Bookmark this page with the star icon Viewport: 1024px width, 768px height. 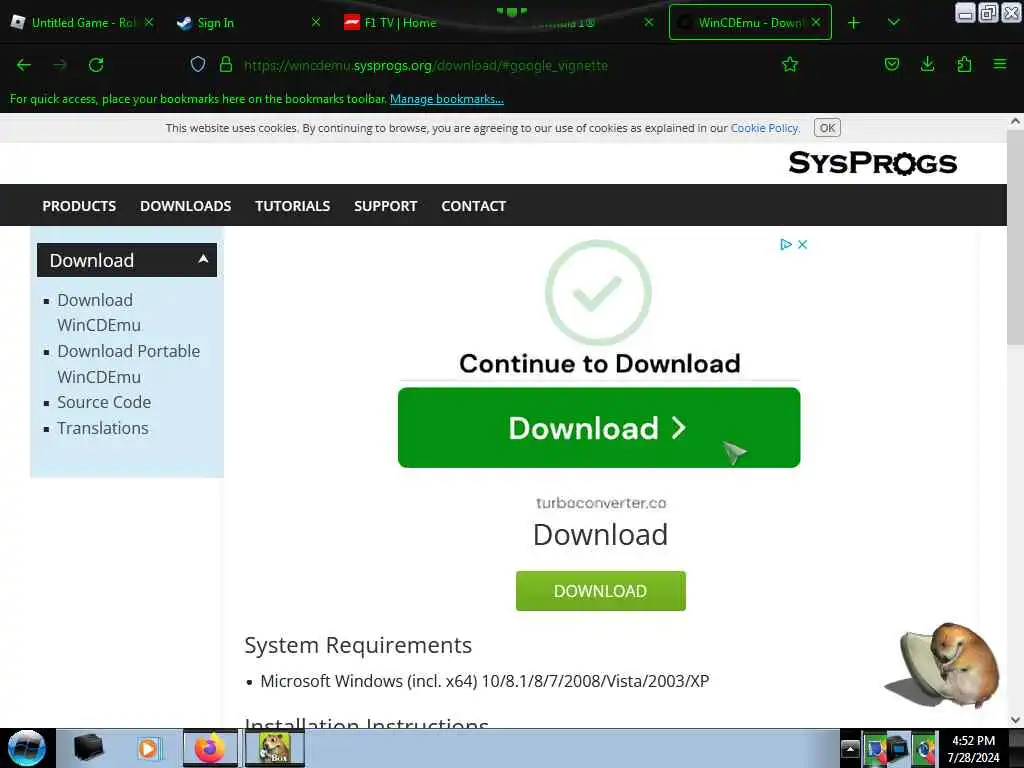pos(790,64)
